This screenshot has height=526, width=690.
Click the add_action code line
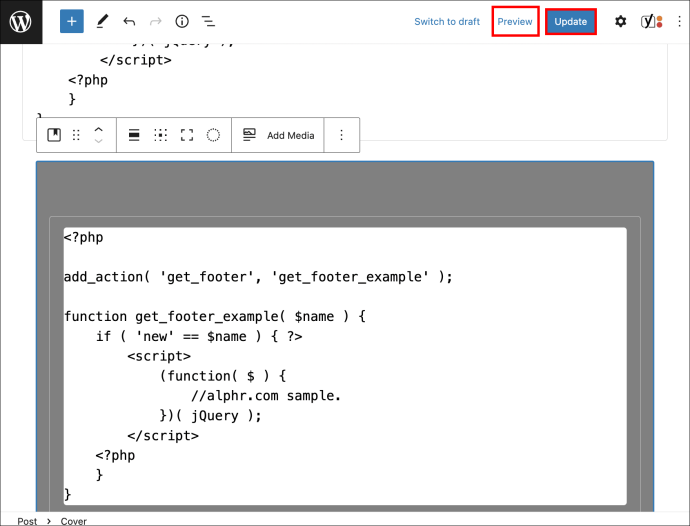pyautogui.click(x=258, y=277)
